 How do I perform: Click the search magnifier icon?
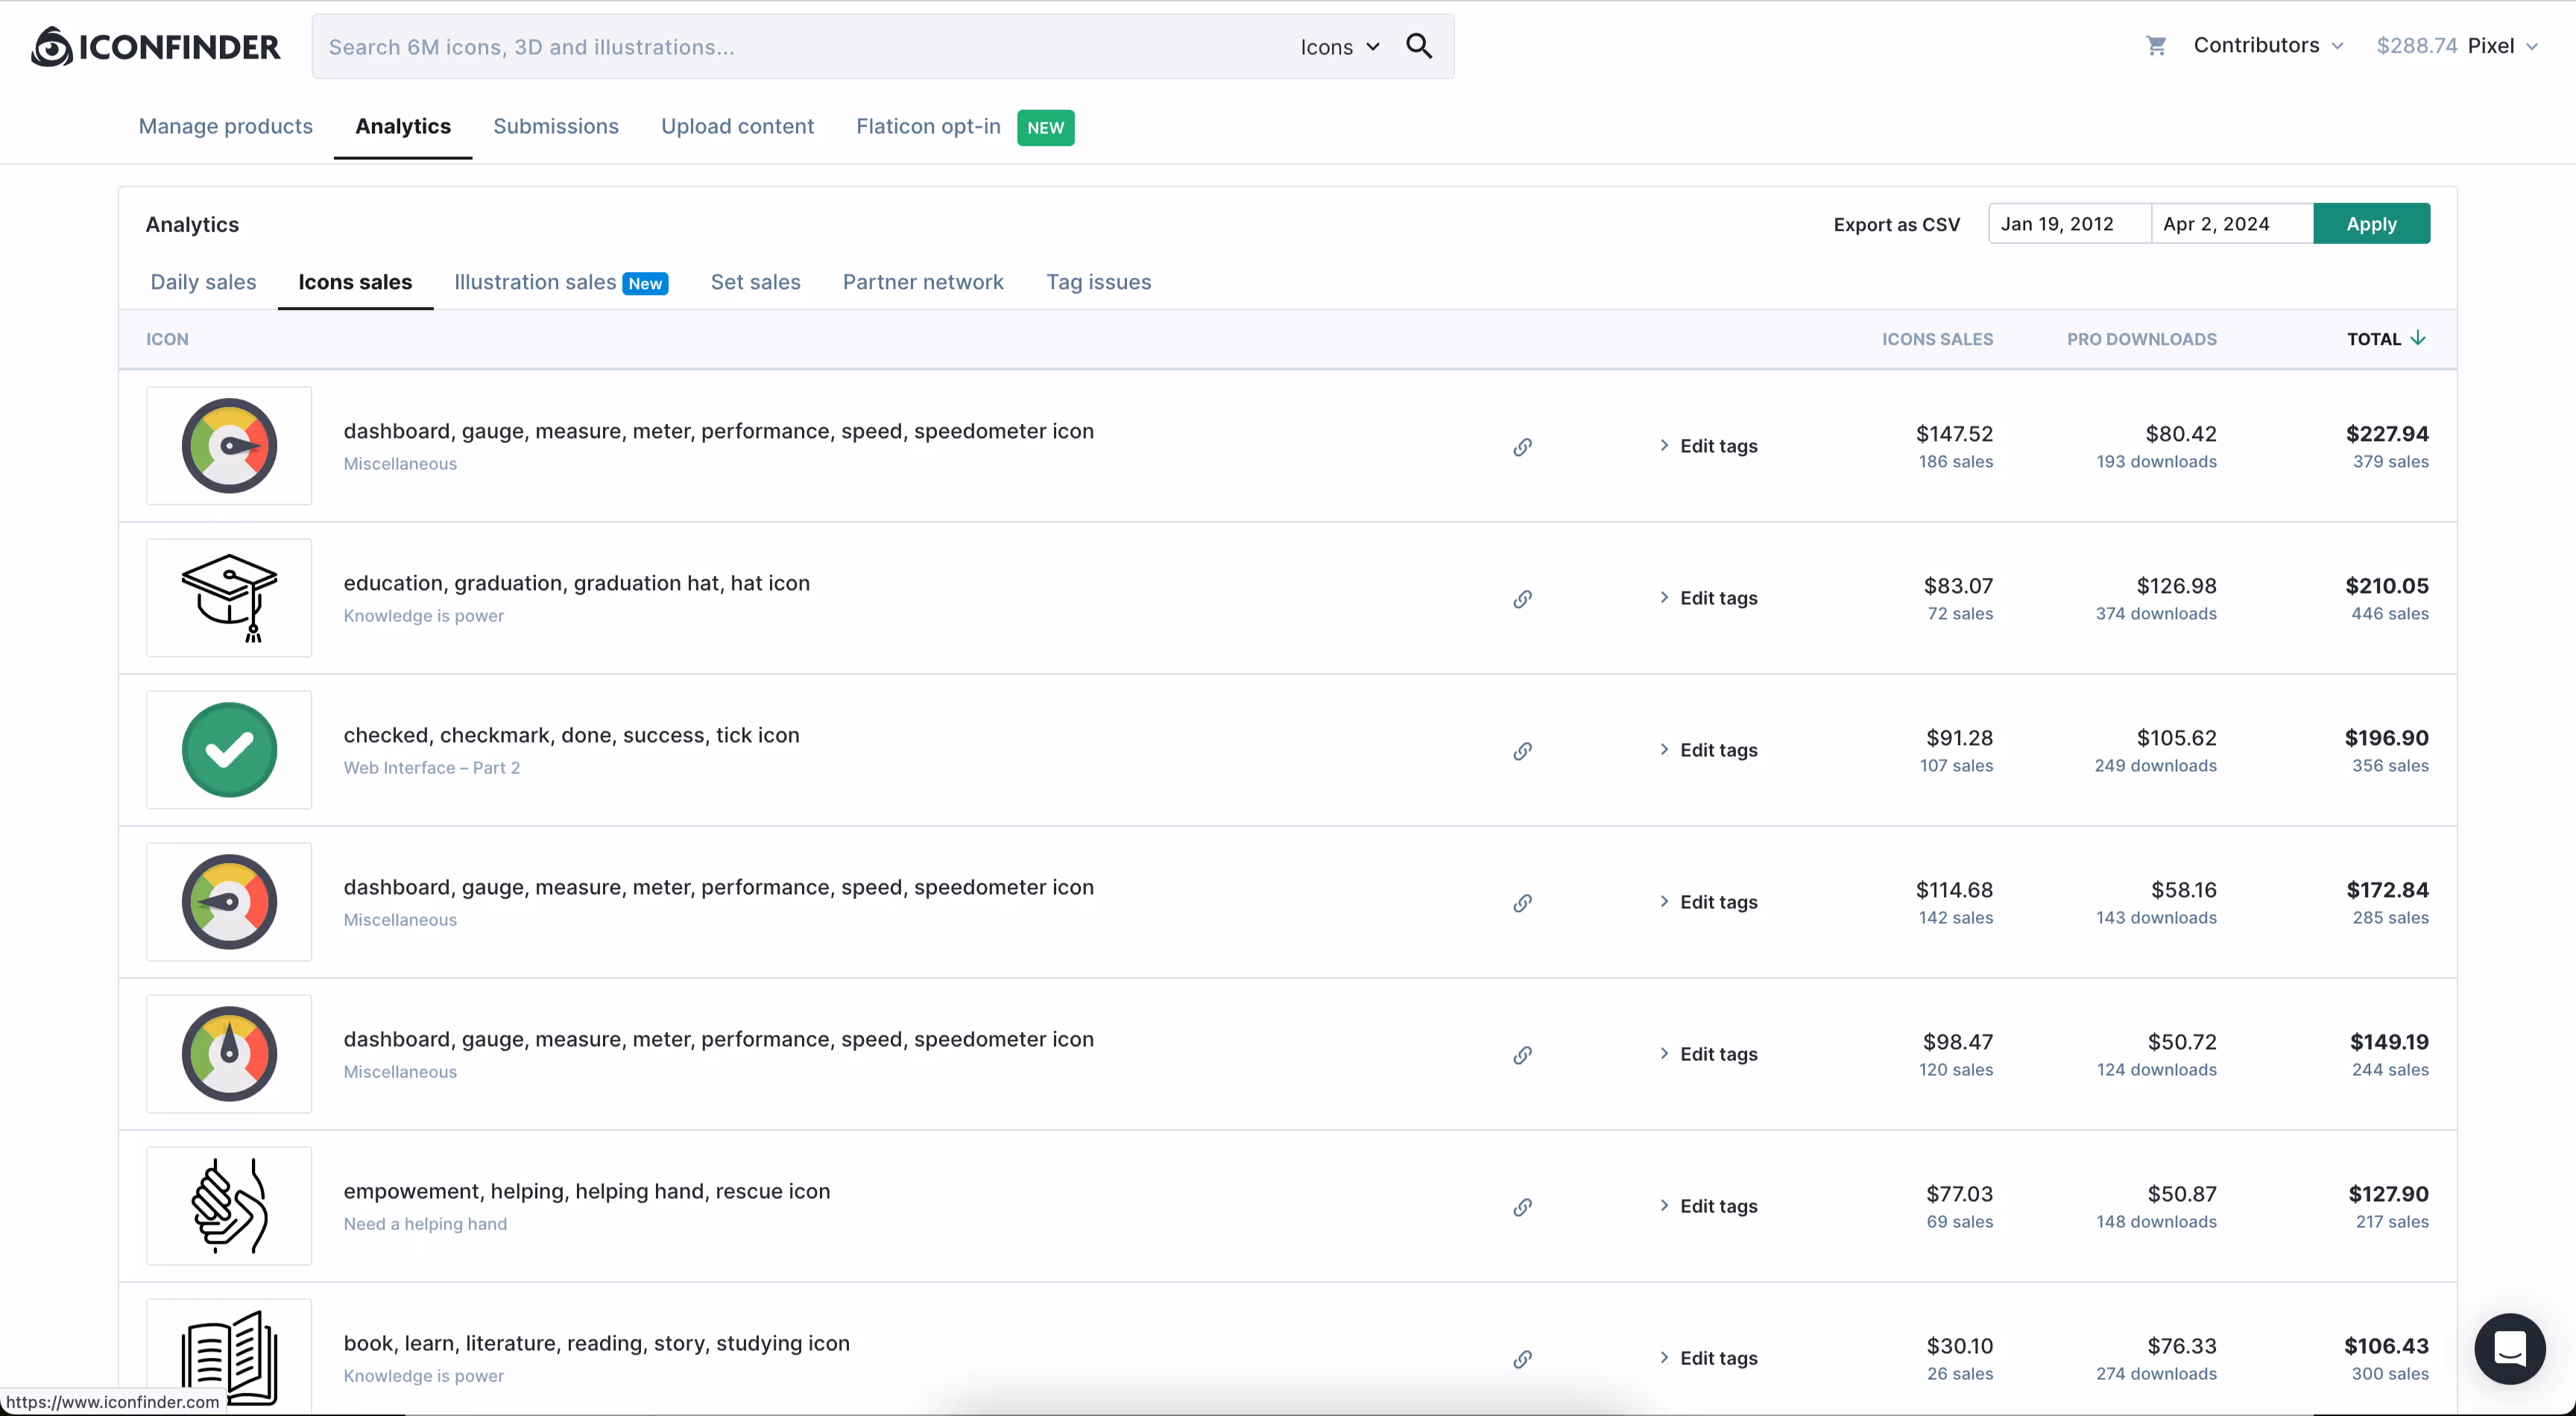coord(1418,46)
